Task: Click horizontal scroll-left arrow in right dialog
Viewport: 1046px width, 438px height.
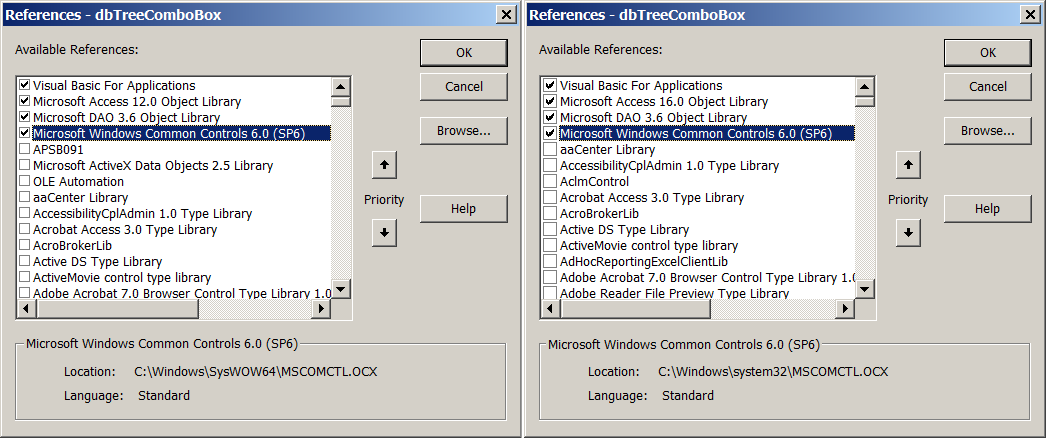Action: point(550,309)
